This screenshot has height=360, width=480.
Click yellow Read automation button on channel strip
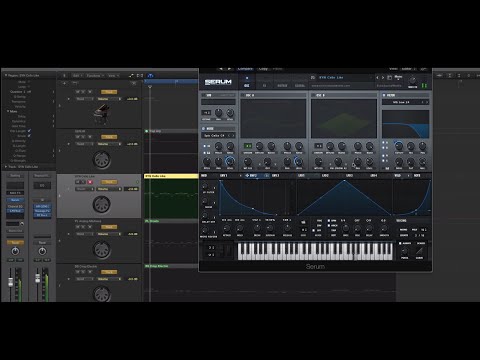(15, 242)
